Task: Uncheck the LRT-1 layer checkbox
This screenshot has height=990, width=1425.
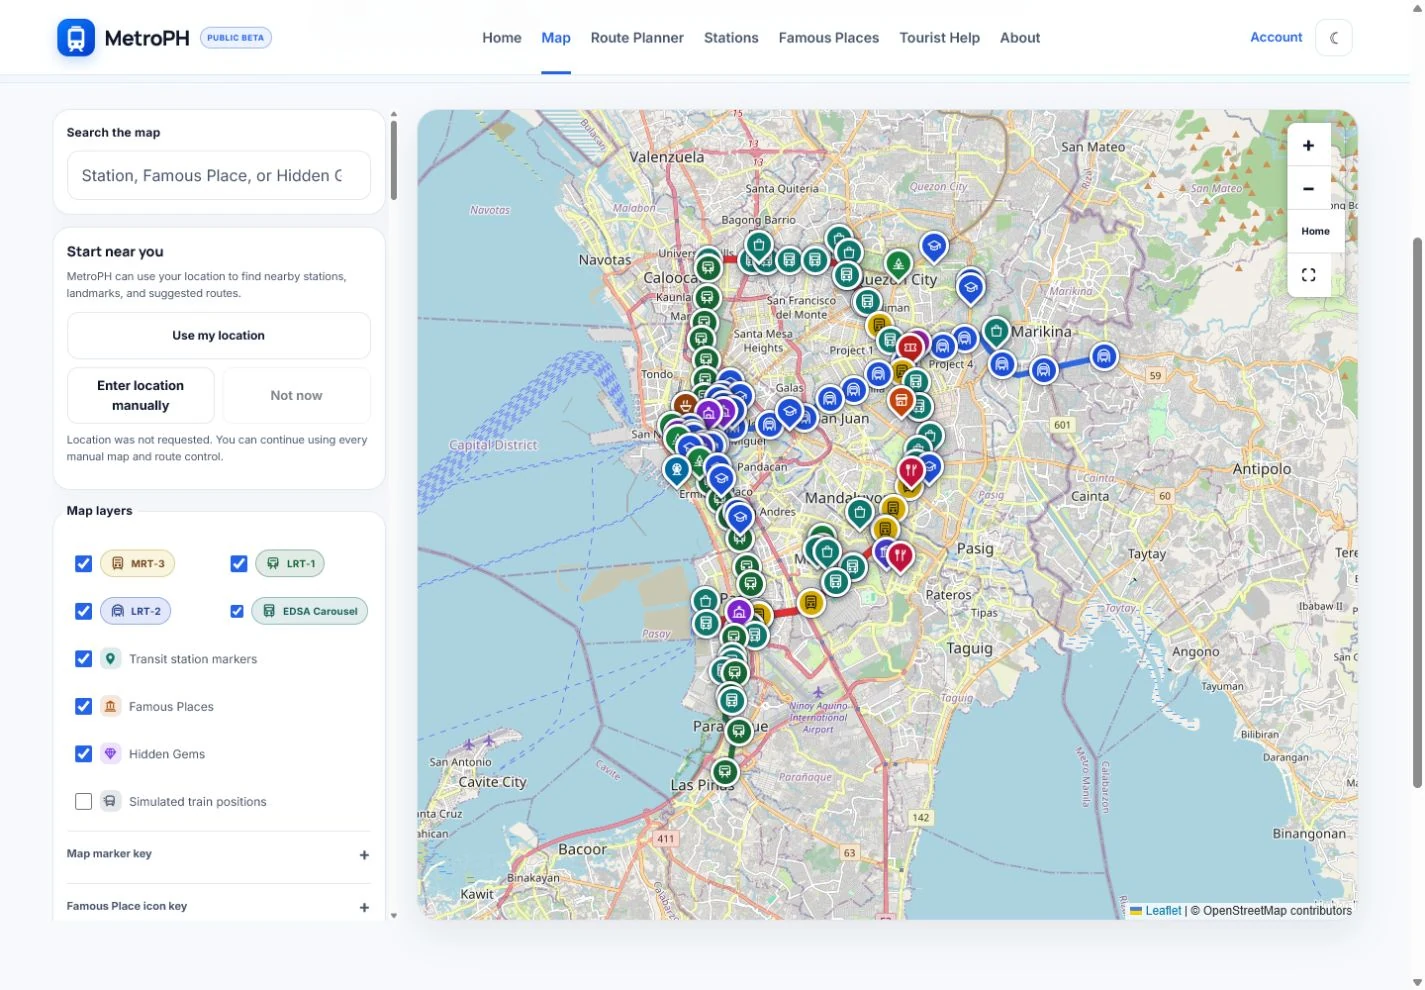Action: tap(239, 564)
